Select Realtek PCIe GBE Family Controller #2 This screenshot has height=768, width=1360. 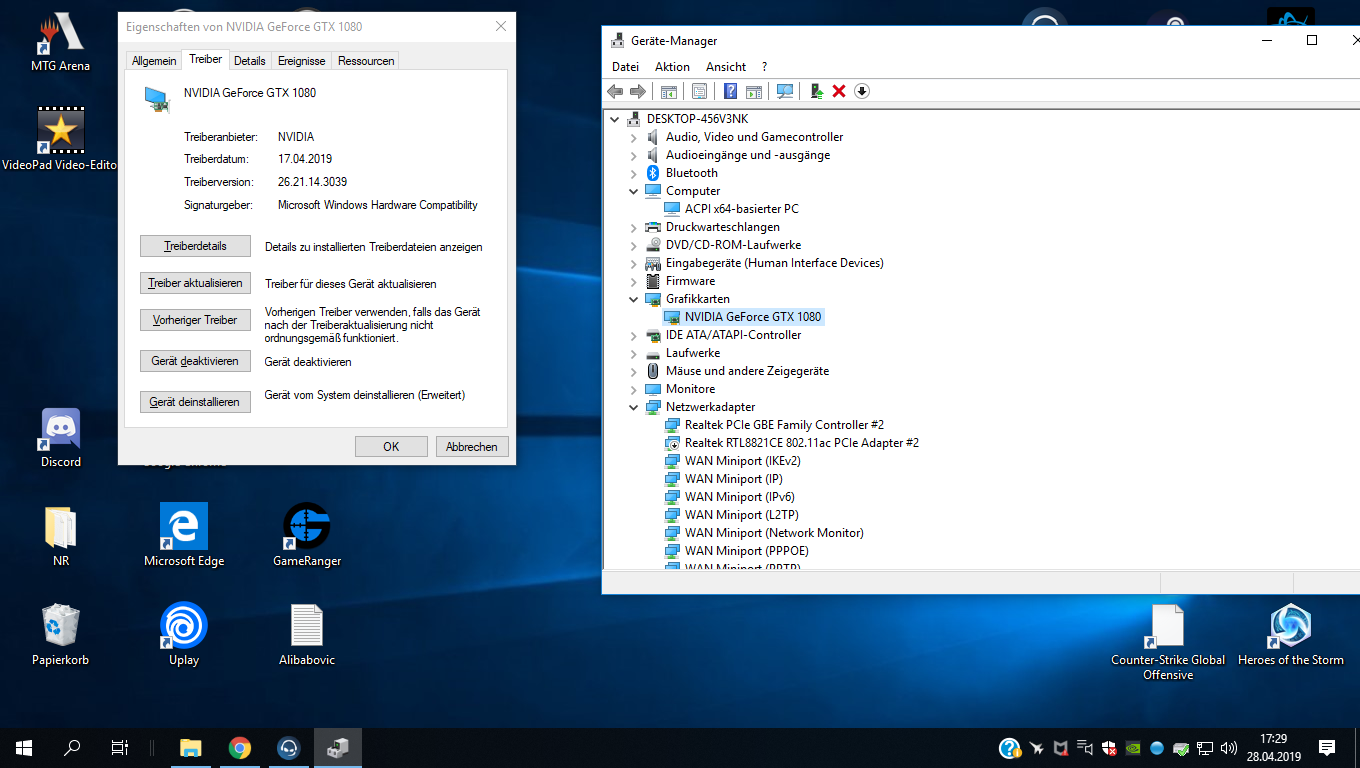point(784,425)
